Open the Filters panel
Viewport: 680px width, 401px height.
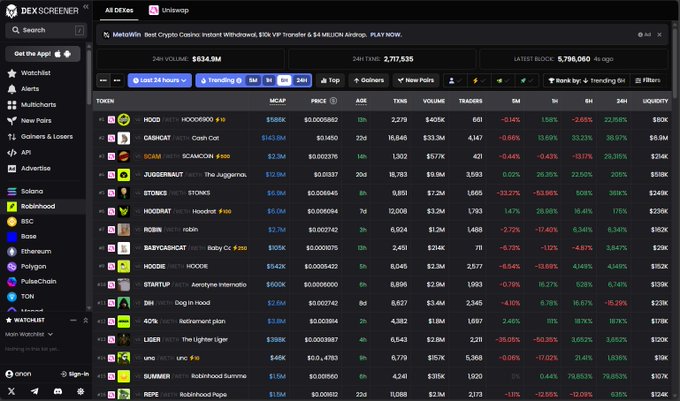(x=647, y=80)
